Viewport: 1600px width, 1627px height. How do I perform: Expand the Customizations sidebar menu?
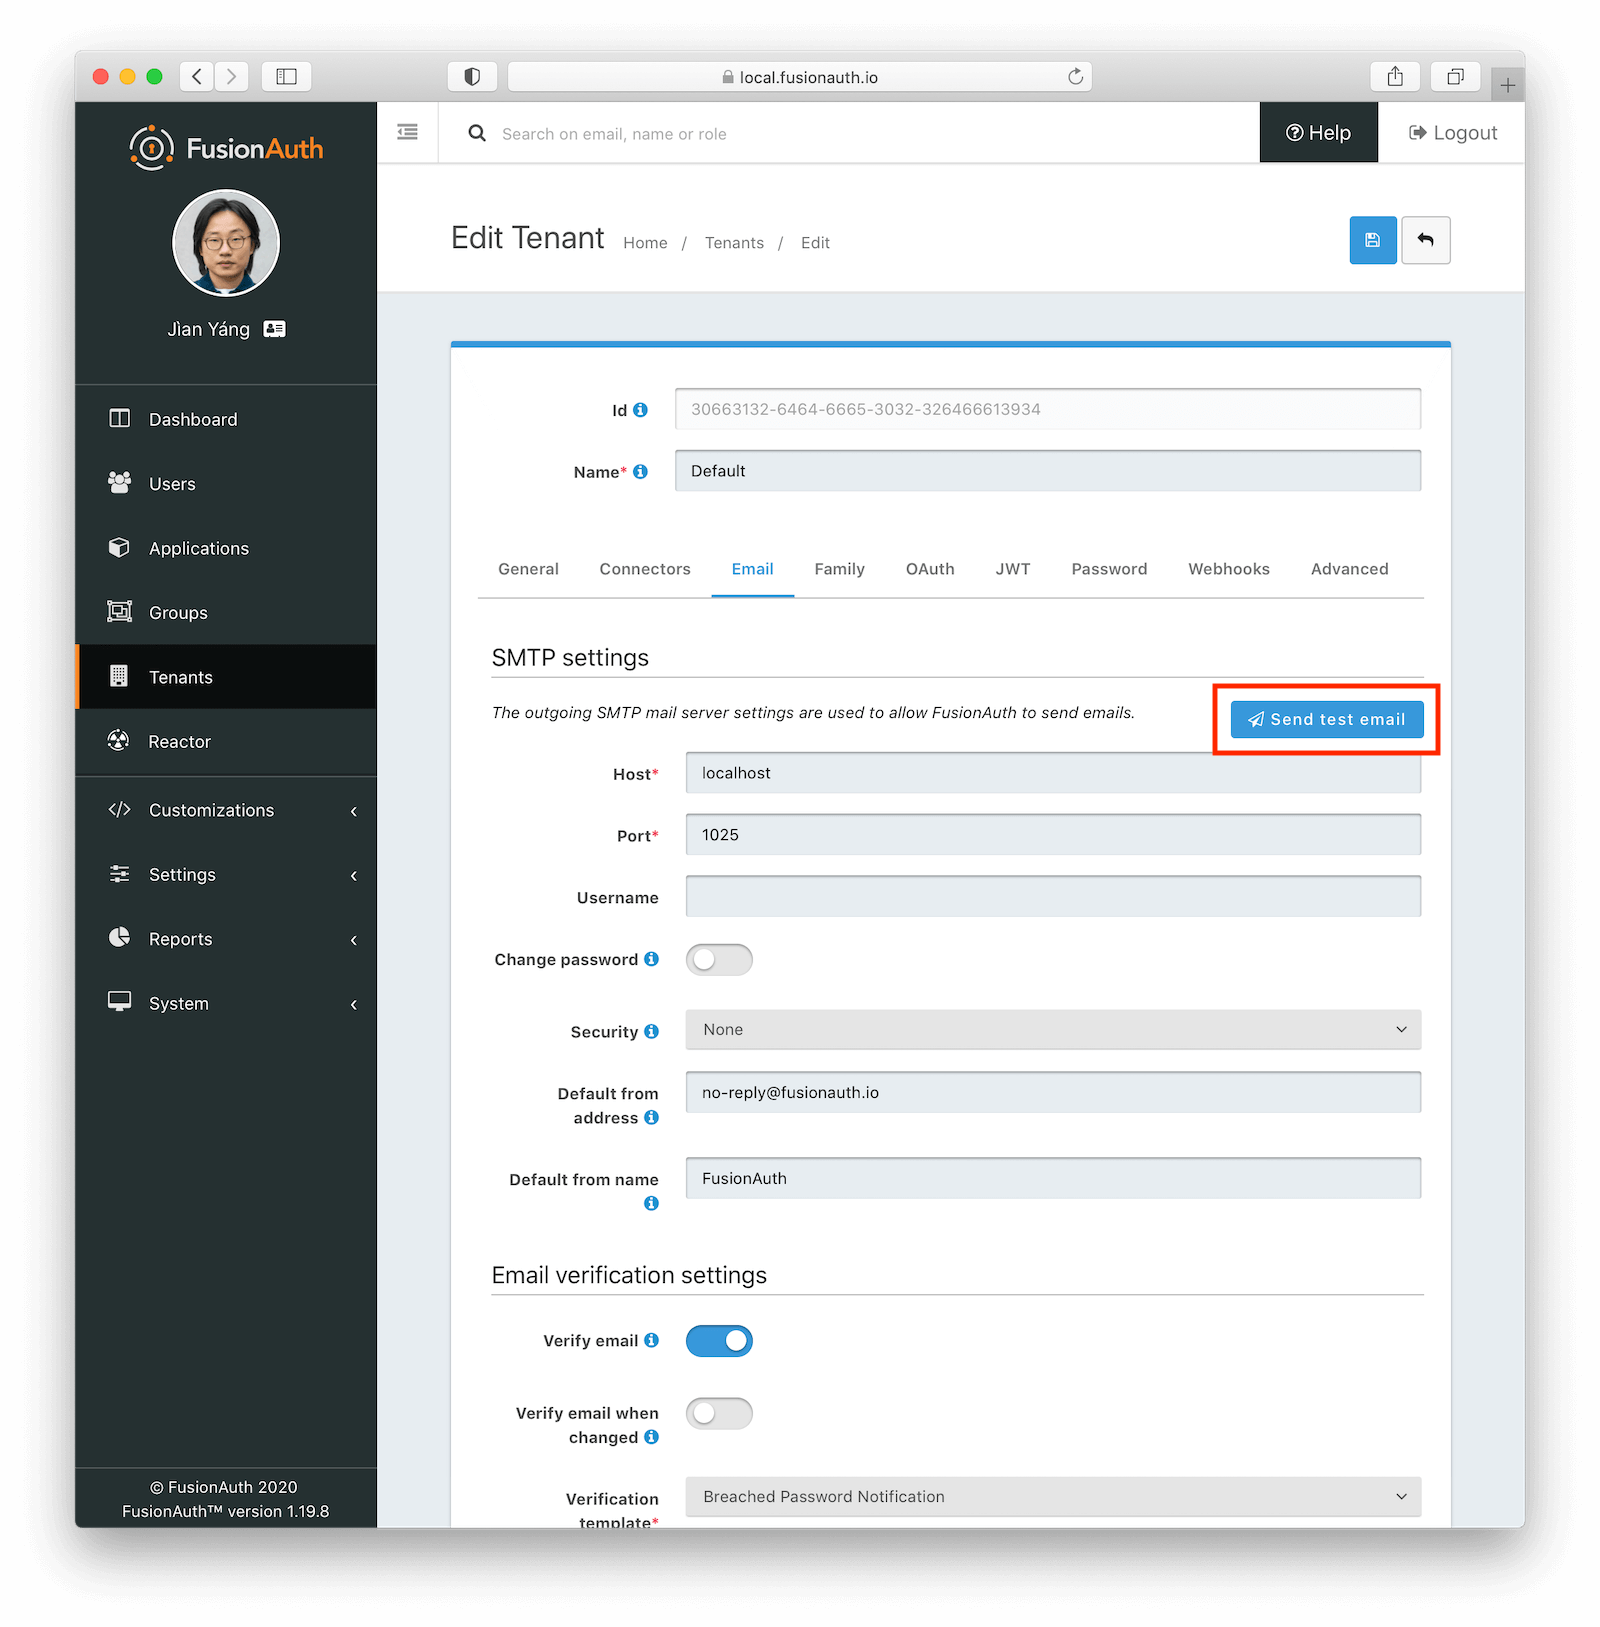tap(226, 810)
